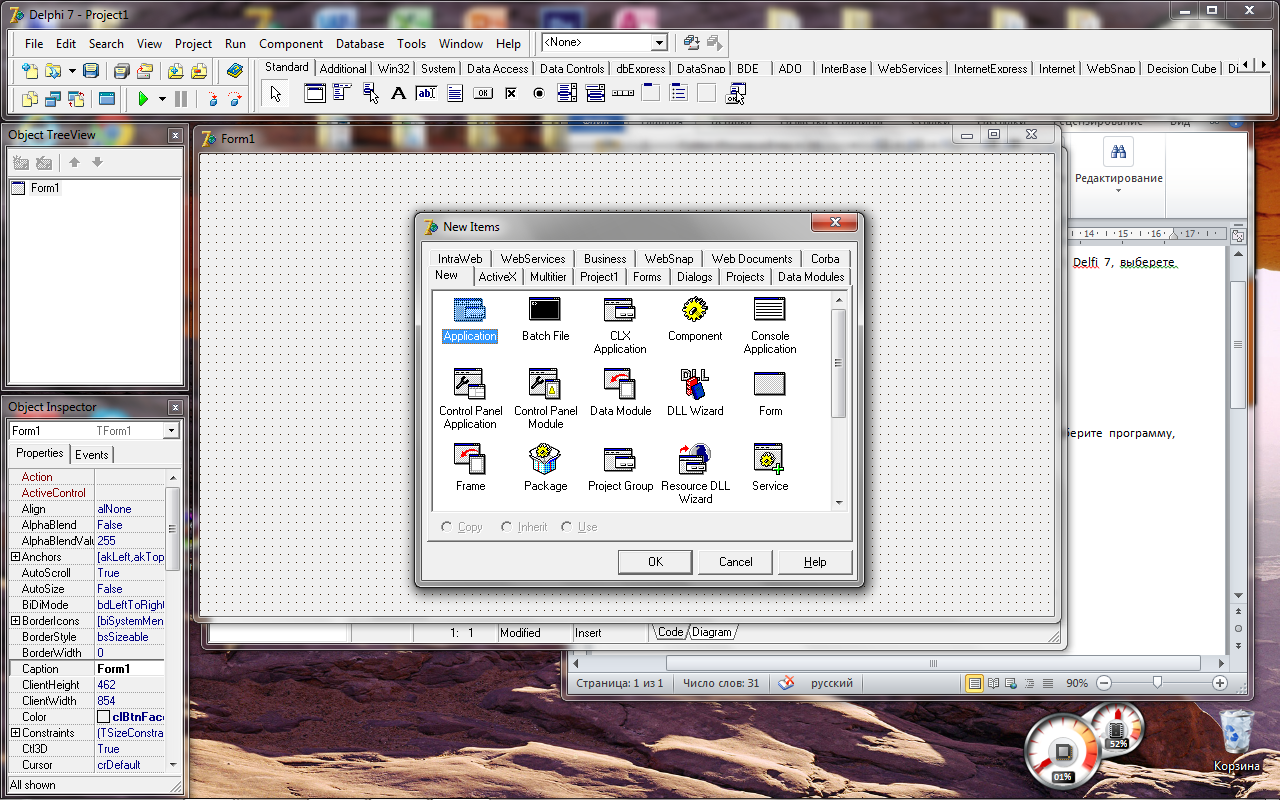Open the dropdown arrow beside Open icon
Screen dimensions: 1280x800
(x=72, y=71)
